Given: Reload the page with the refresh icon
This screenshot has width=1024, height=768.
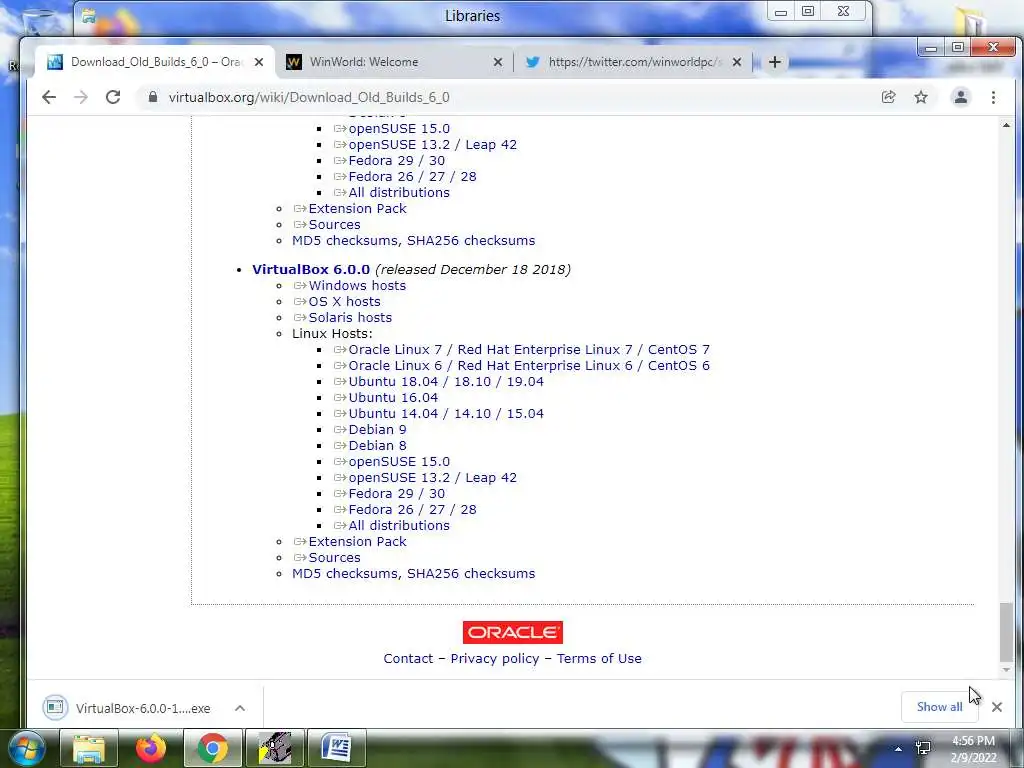Looking at the screenshot, I should (x=113, y=97).
